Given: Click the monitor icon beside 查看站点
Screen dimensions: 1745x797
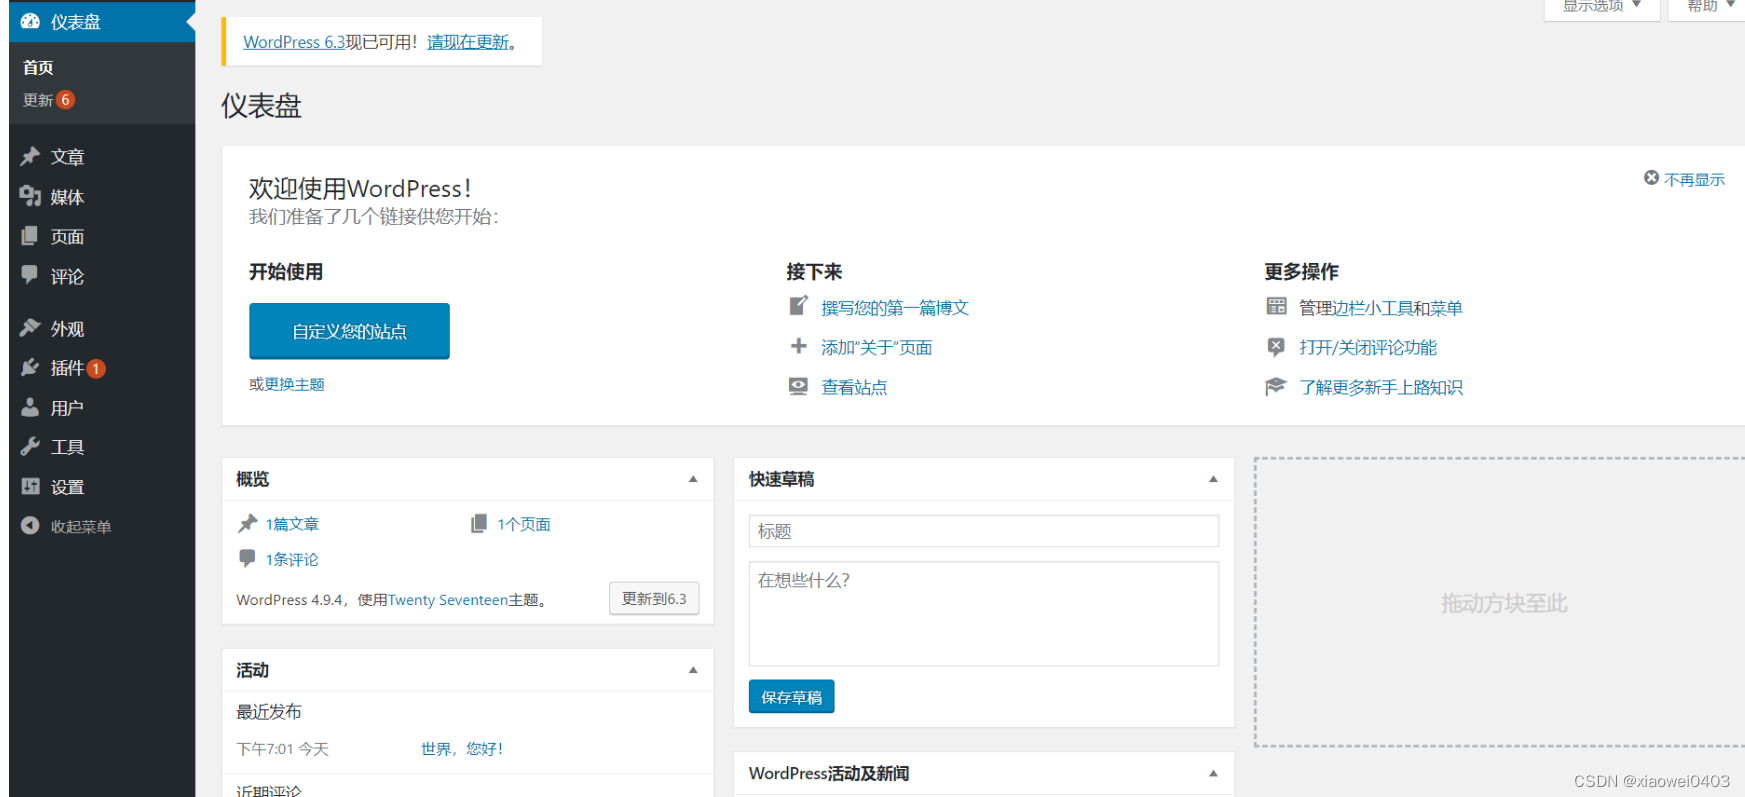Looking at the screenshot, I should point(798,386).
